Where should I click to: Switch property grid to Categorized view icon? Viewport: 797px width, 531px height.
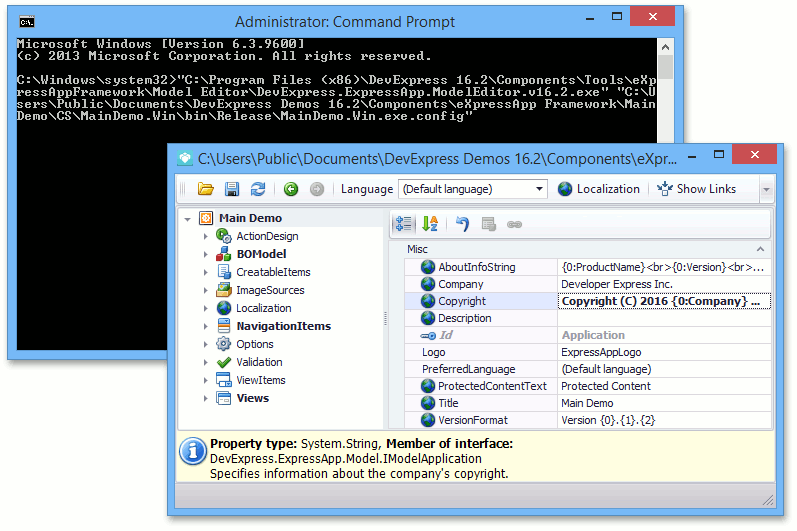(x=404, y=224)
